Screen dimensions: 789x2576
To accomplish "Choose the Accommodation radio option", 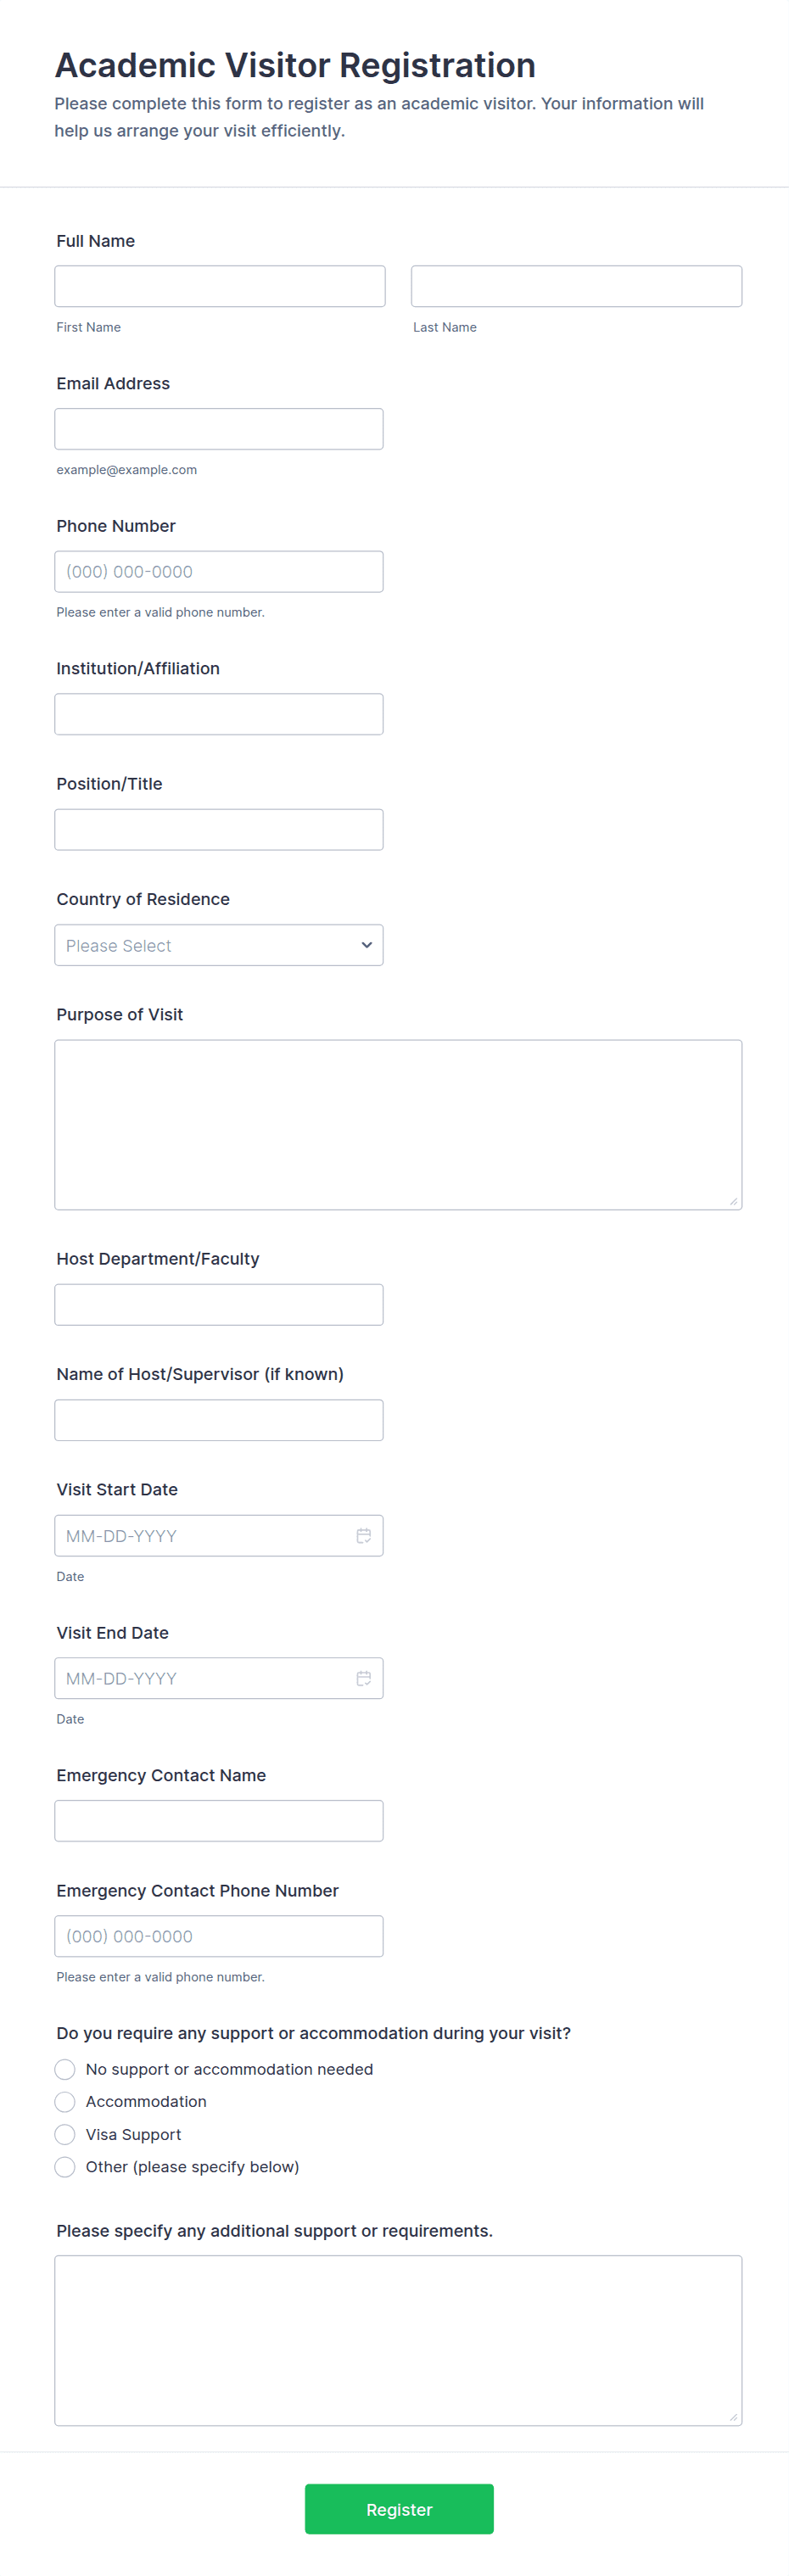I will (x=65, y=2101).
